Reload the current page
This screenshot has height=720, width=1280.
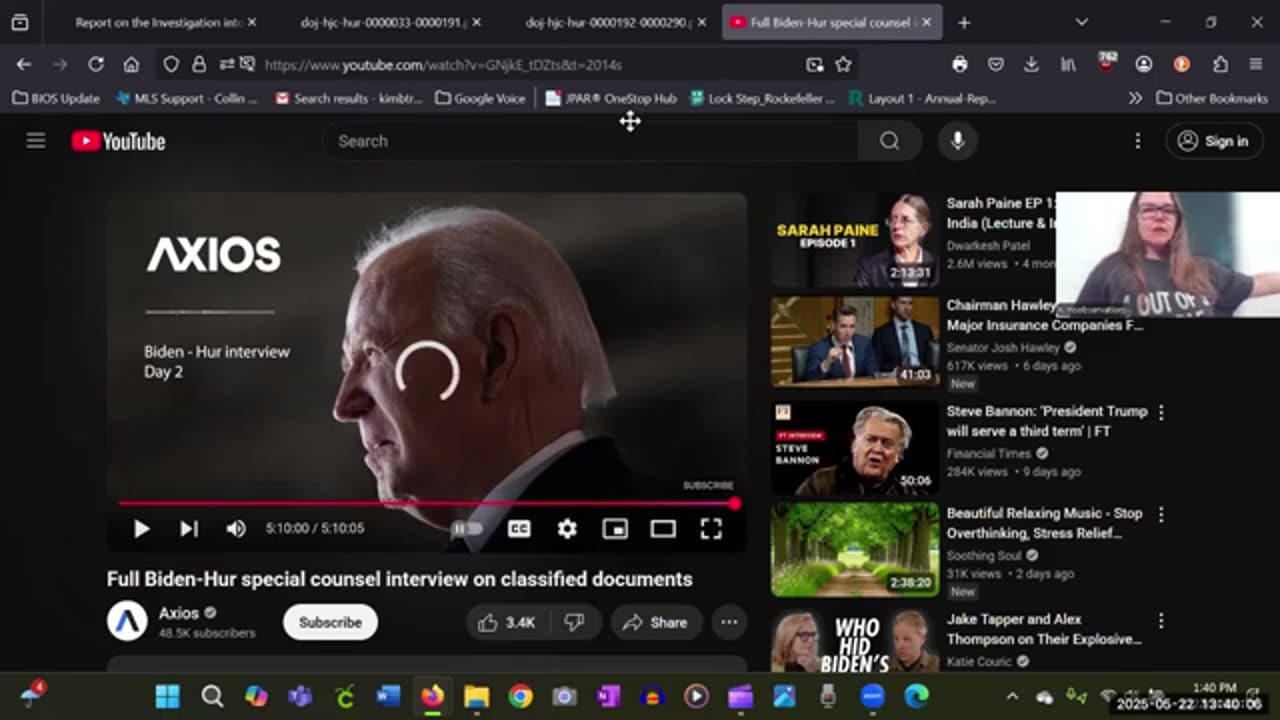(96, 64)
